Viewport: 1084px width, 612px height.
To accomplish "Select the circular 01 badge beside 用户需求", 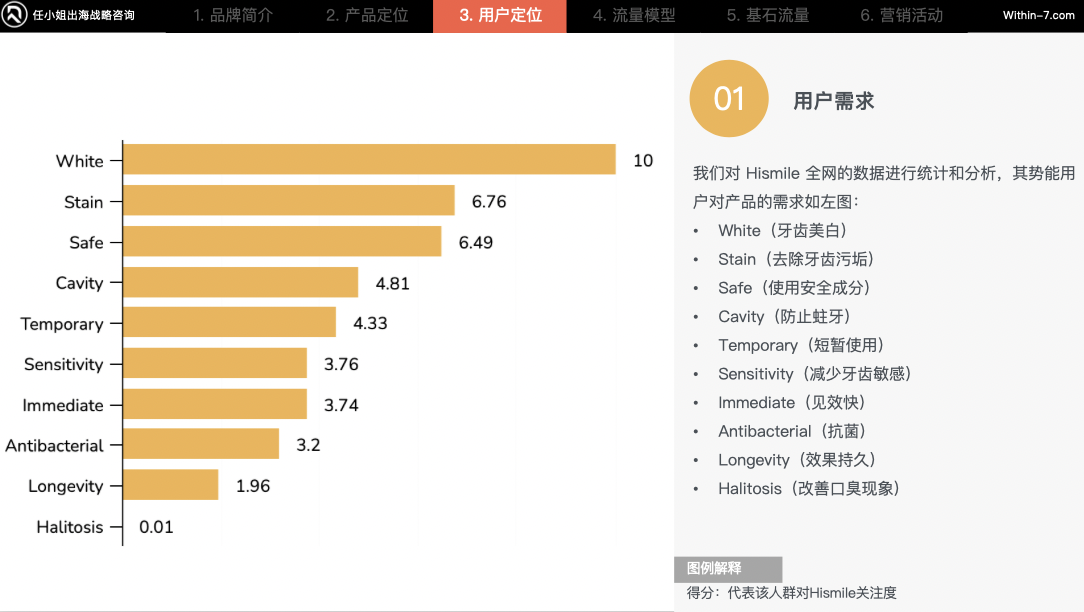I will [x=729, y=98].
